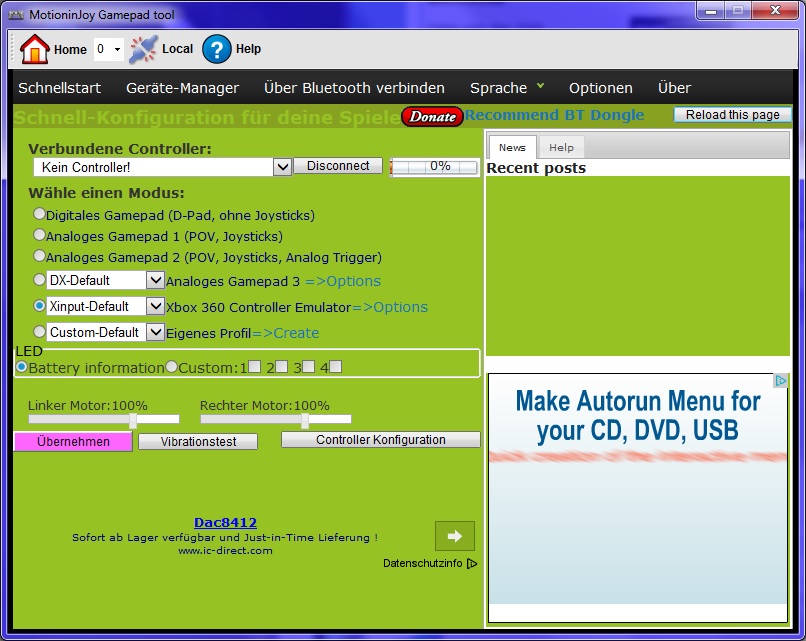Viewport: 806px width, 641px height.
Task: Click the ad arrow button
Action: click(x=454, y=536)
